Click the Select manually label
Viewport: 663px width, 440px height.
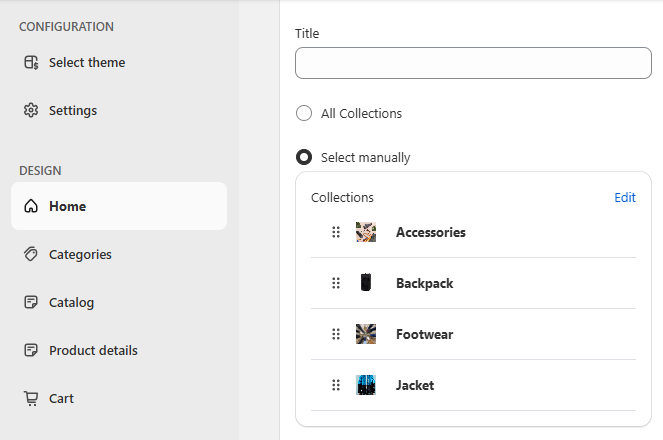click(365, 158)
